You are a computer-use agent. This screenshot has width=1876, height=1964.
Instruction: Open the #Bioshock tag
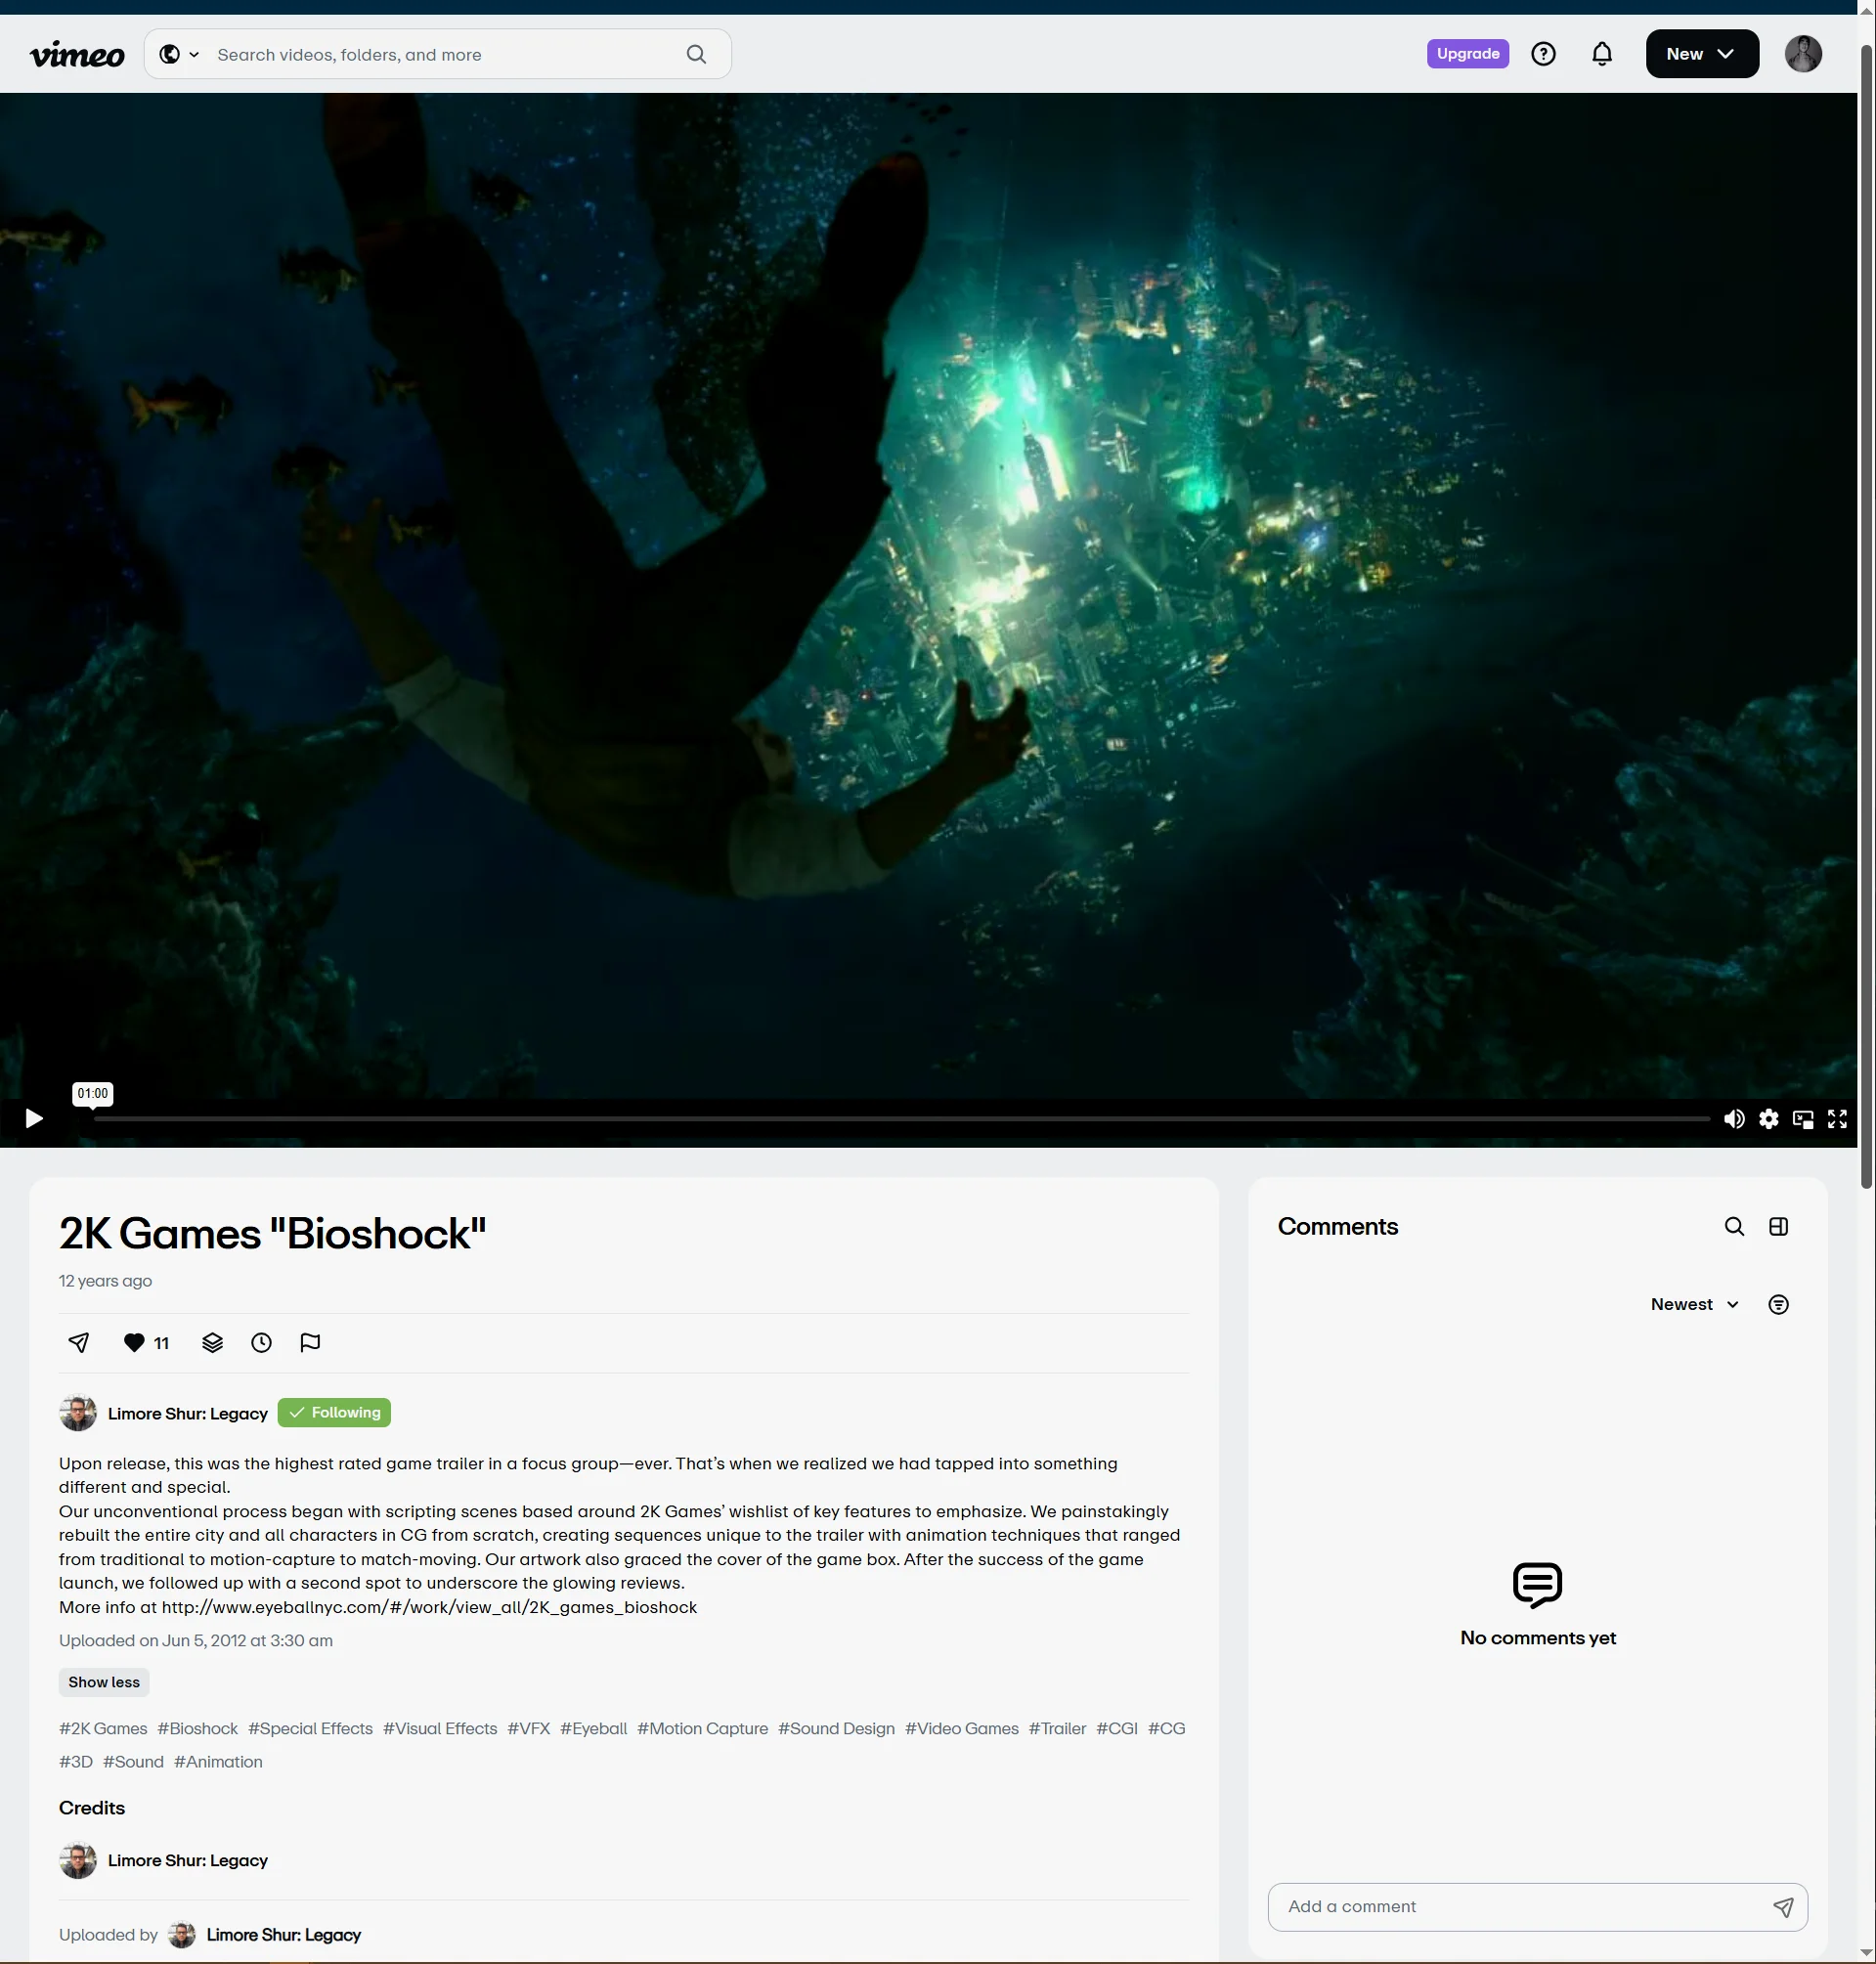pyautogui.click(x=198, y=1728)
